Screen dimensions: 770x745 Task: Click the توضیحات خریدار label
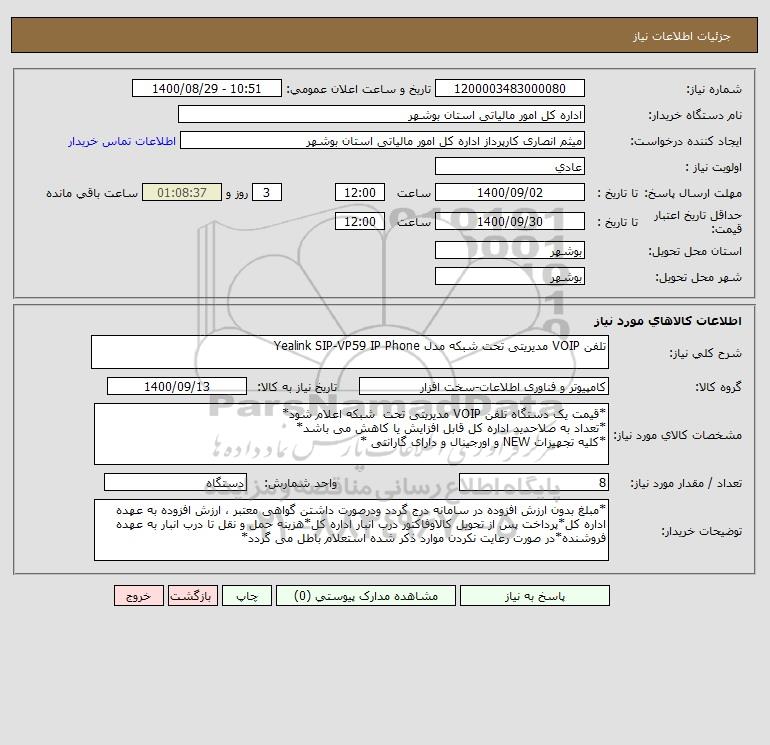701,531
